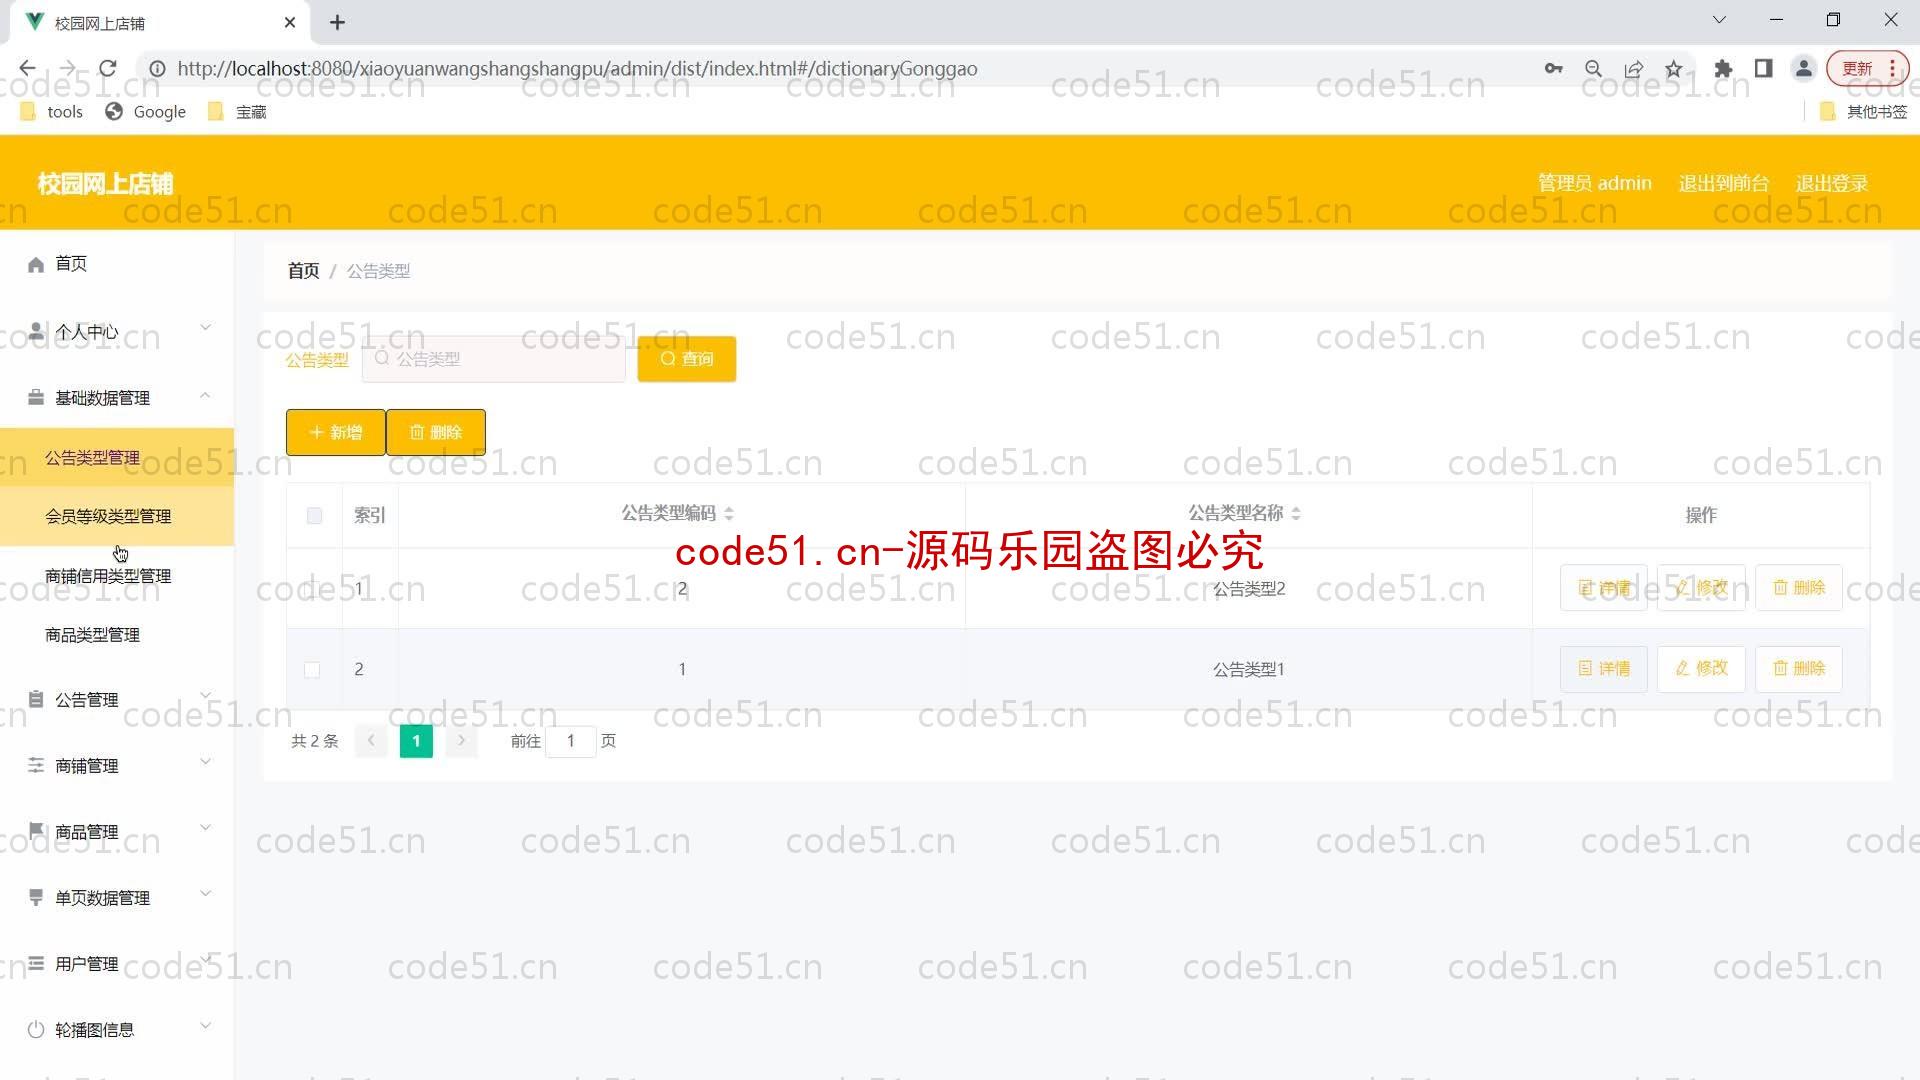Open 商铺信用类型管理 in the sidebar
1920x1080 pixels.
117,576
